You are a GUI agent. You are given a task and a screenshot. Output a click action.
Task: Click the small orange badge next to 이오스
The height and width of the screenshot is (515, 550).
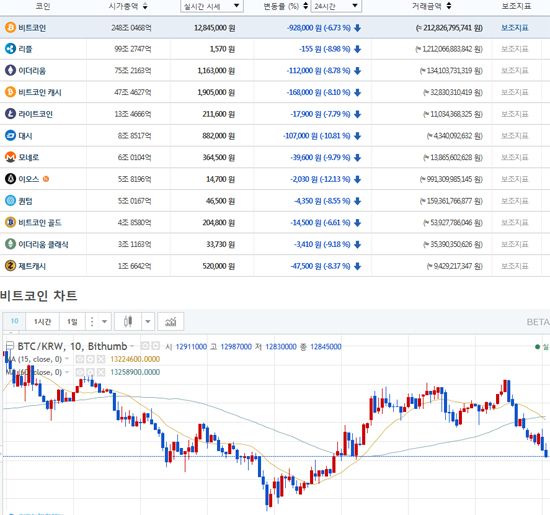pyautogui.click(x=46, y=179)
